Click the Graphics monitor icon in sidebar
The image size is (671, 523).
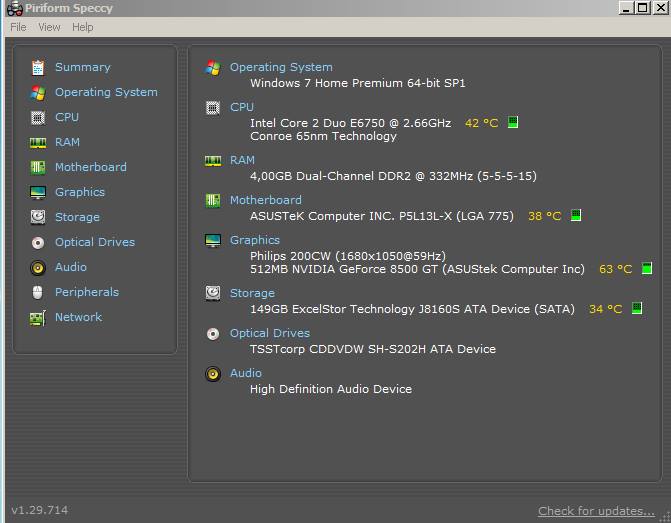click(38, 193)
